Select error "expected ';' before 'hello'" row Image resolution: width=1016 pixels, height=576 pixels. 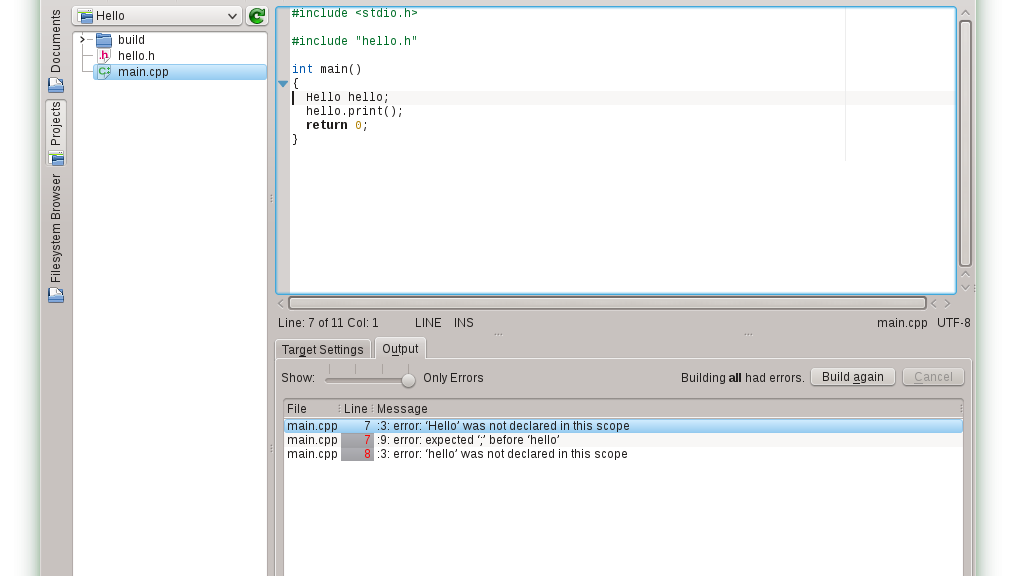coord(468,440)
